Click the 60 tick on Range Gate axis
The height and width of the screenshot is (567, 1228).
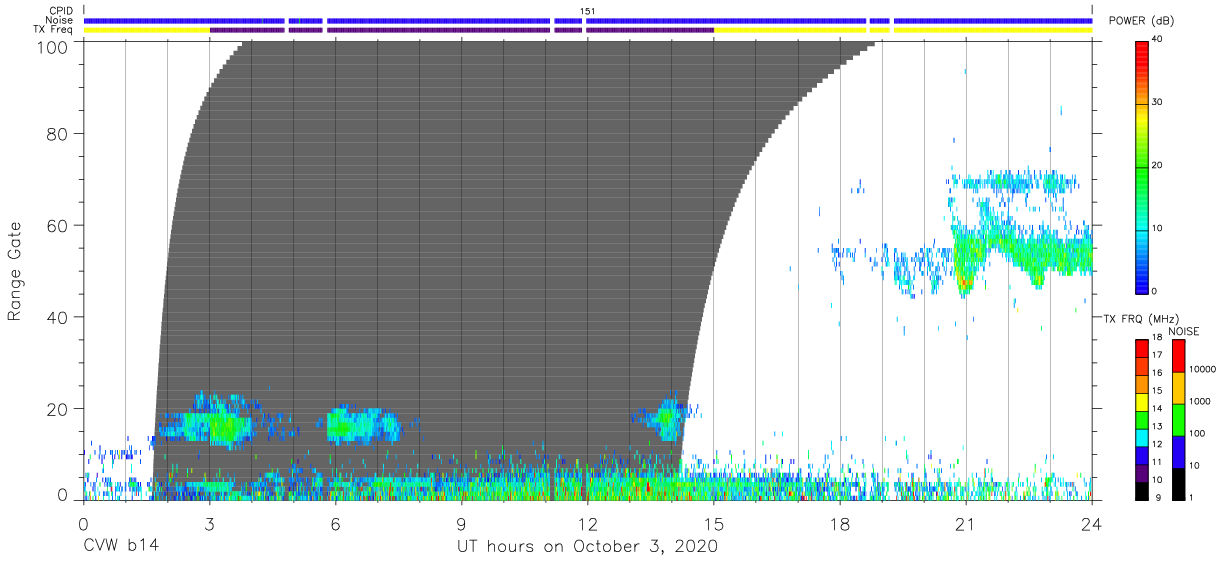(x=59, y=226)
